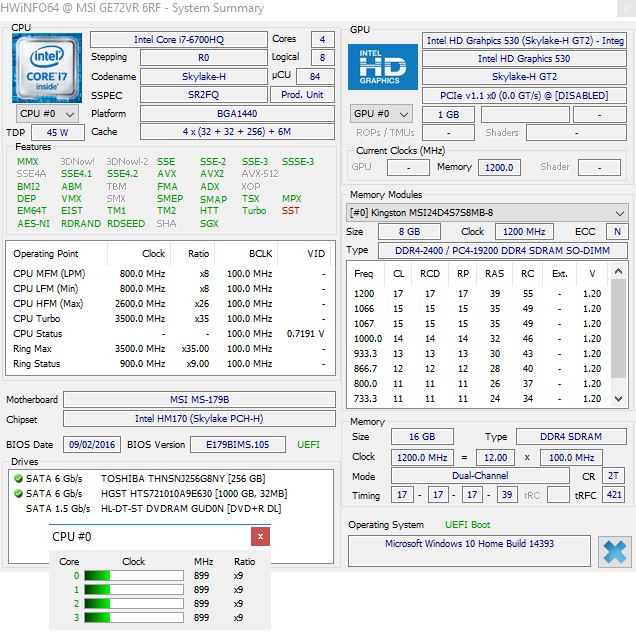Click the Freq column header
636x636 pixels.
coord(363,274)
